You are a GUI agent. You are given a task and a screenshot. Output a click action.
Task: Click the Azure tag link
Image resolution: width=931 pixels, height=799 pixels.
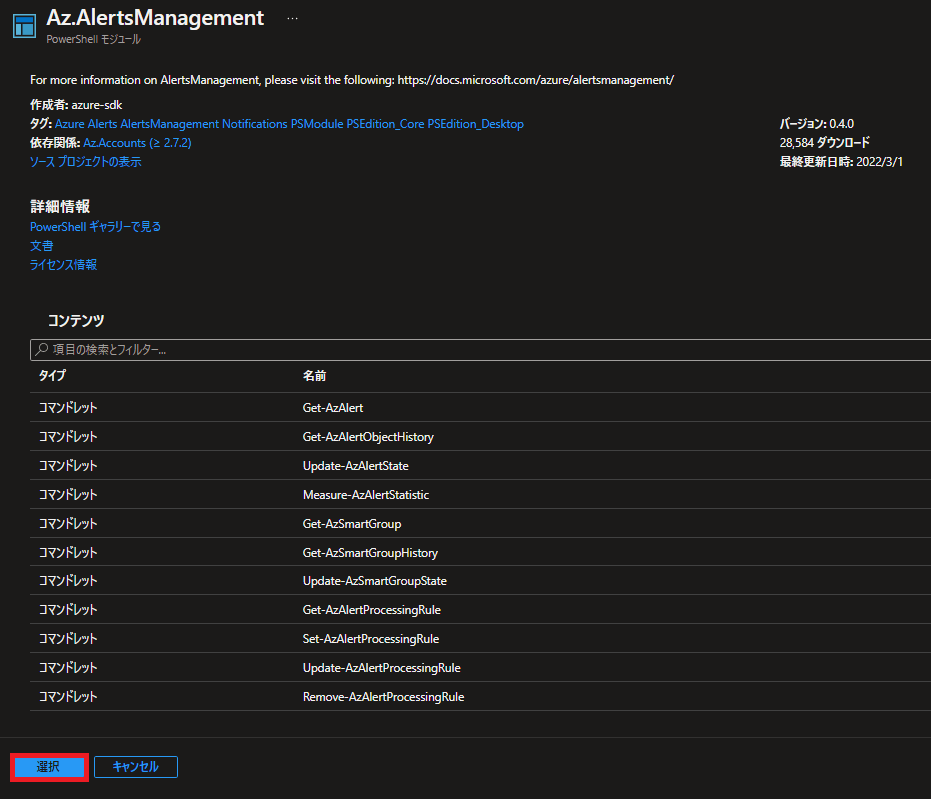pos(69,124)
